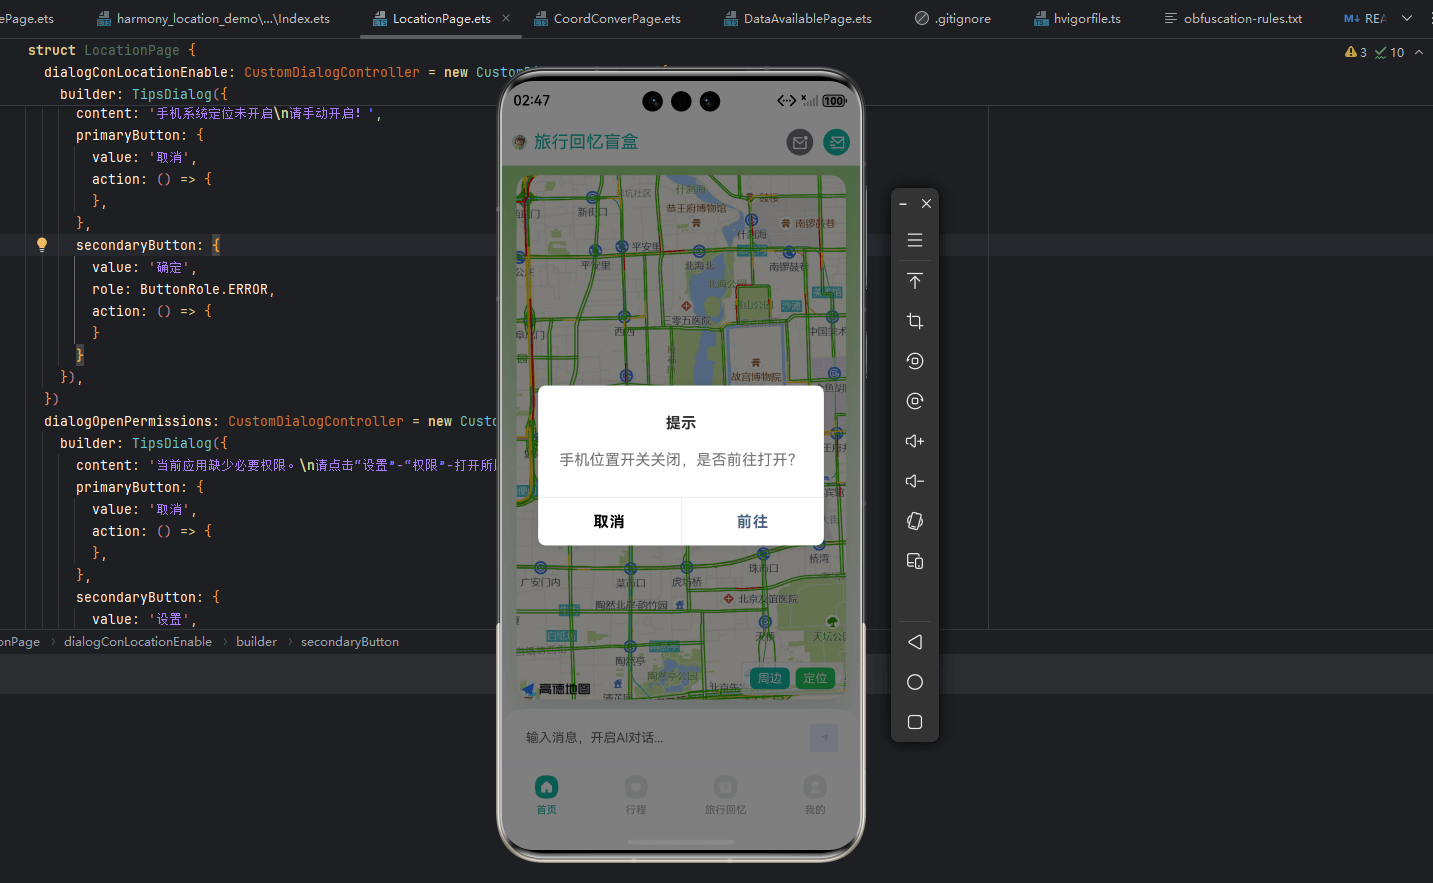The width and height of the screenshot is (1433, 883).
Task: Tap 前往 to open location settings
Action: [x=752, y=521]
